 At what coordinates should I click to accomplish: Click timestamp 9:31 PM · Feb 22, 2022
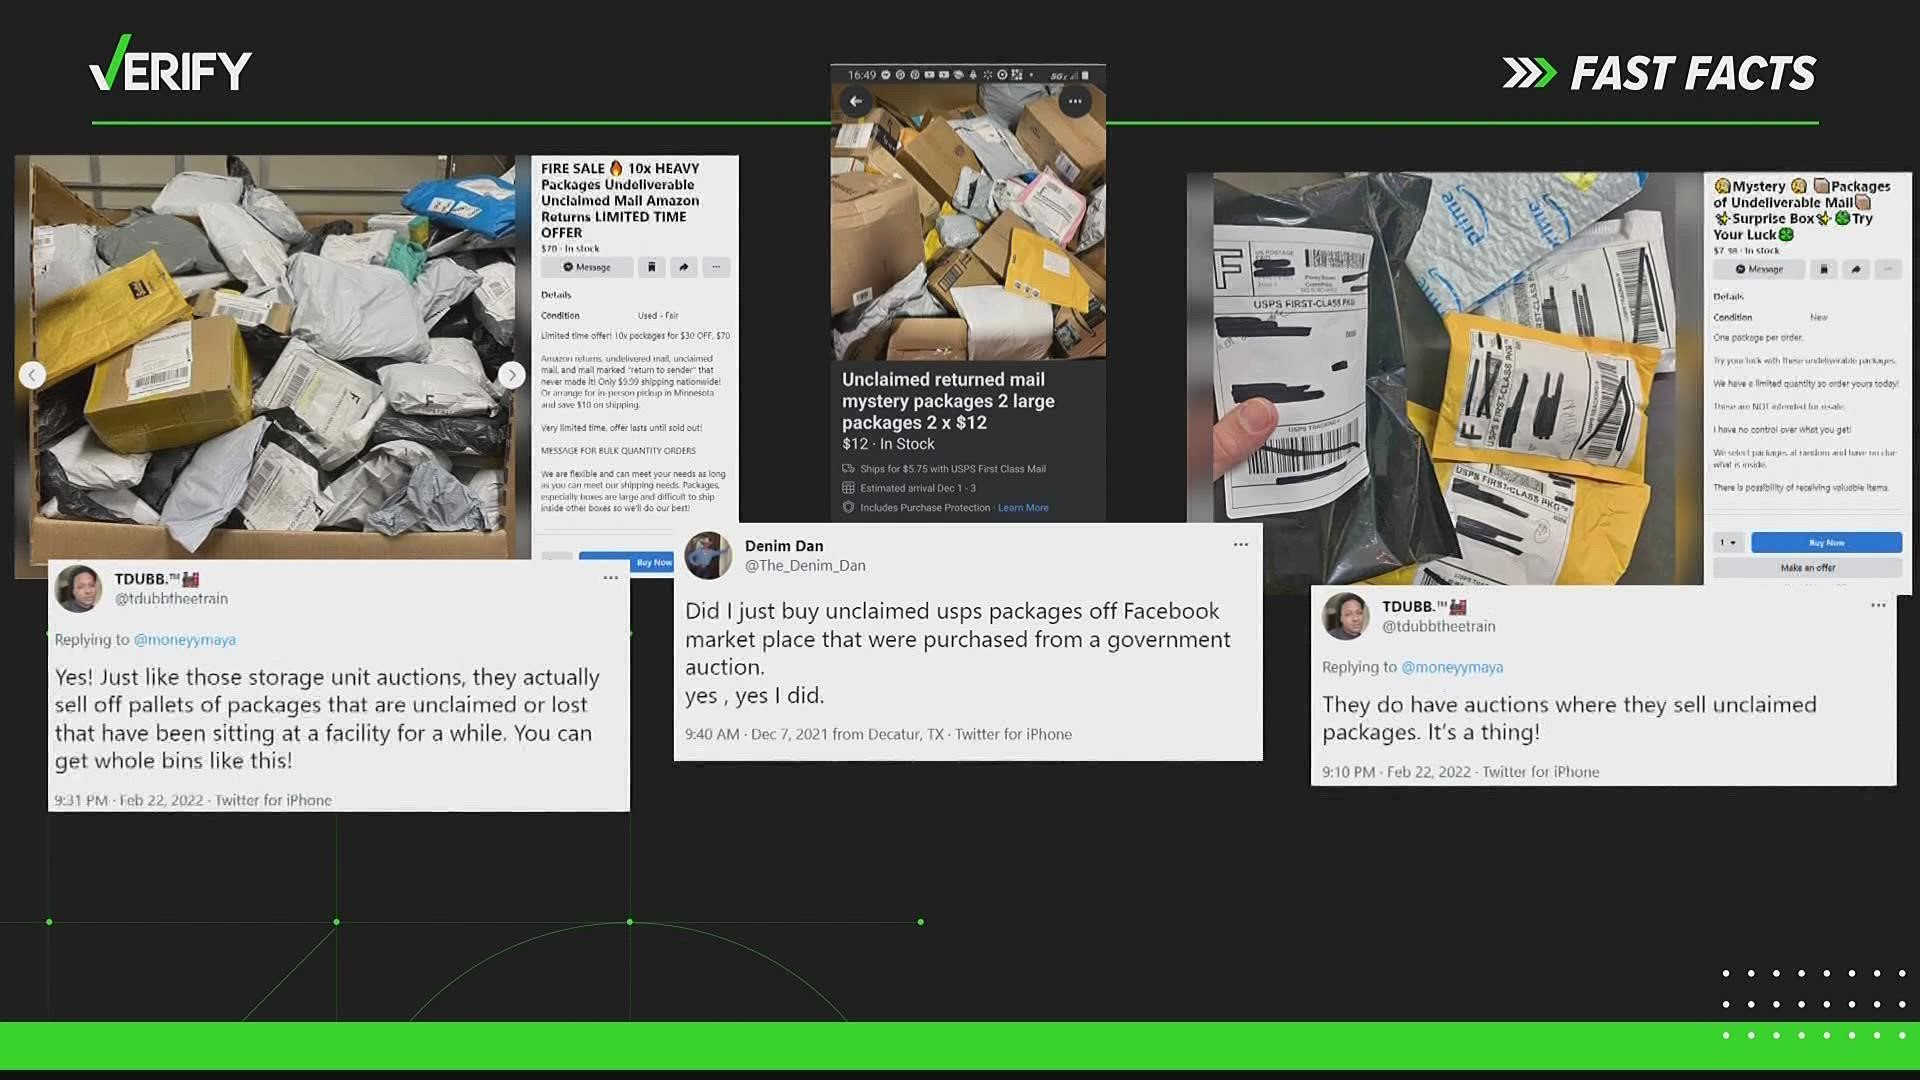[x=129, y=800]
